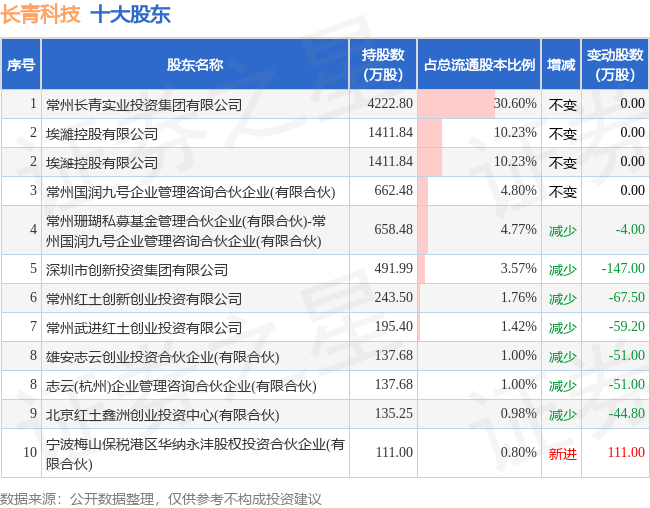Click 137.68 in the 志云(杭州) row
This screenshot has width=650, height=508.
point(394,384)
